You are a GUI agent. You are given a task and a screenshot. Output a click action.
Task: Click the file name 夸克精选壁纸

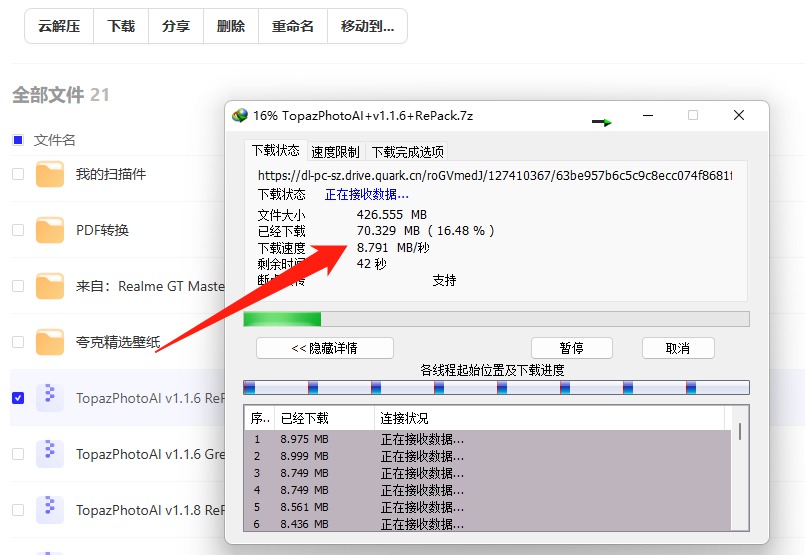[x=118, y=341]
